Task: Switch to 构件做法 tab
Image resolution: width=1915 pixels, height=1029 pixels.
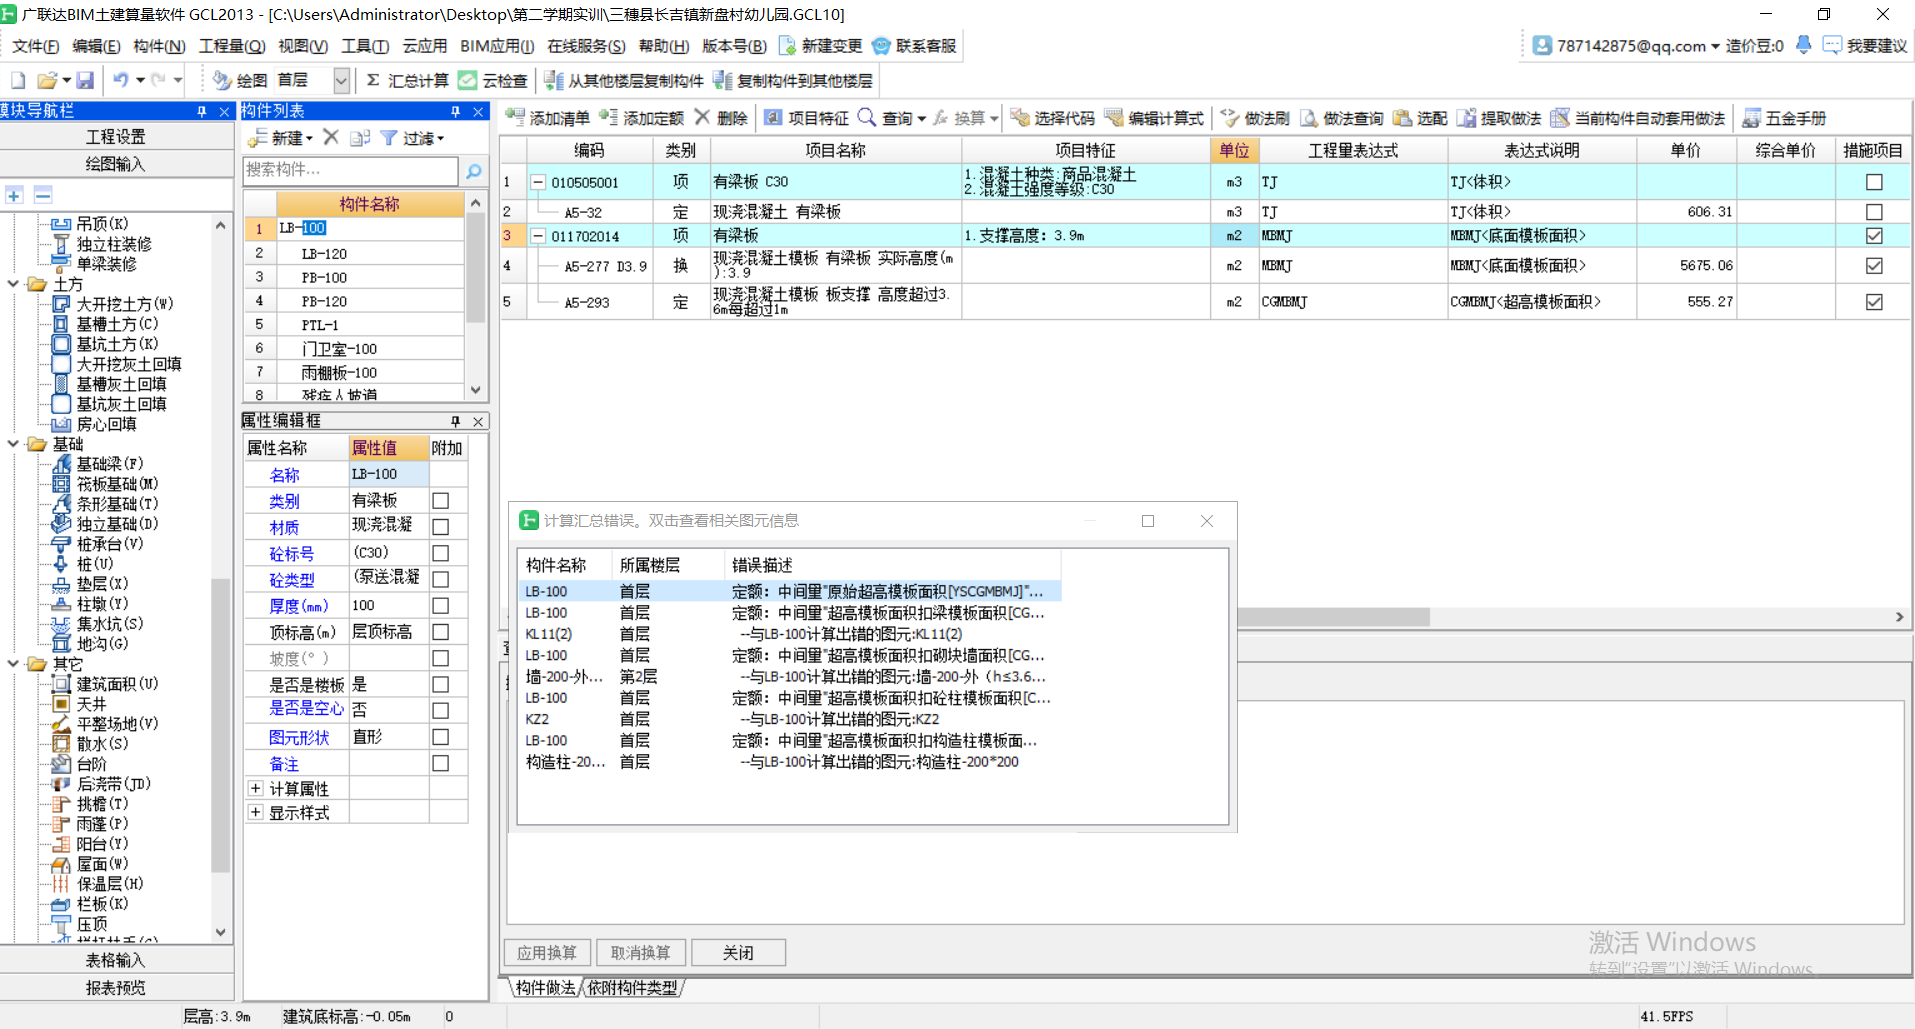Action: point(545,988)
